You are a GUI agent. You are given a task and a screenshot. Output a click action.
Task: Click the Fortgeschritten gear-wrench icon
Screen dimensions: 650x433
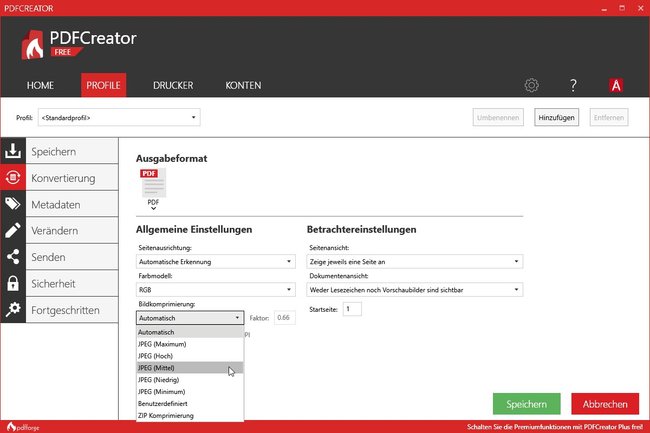[x=13, y=310]
